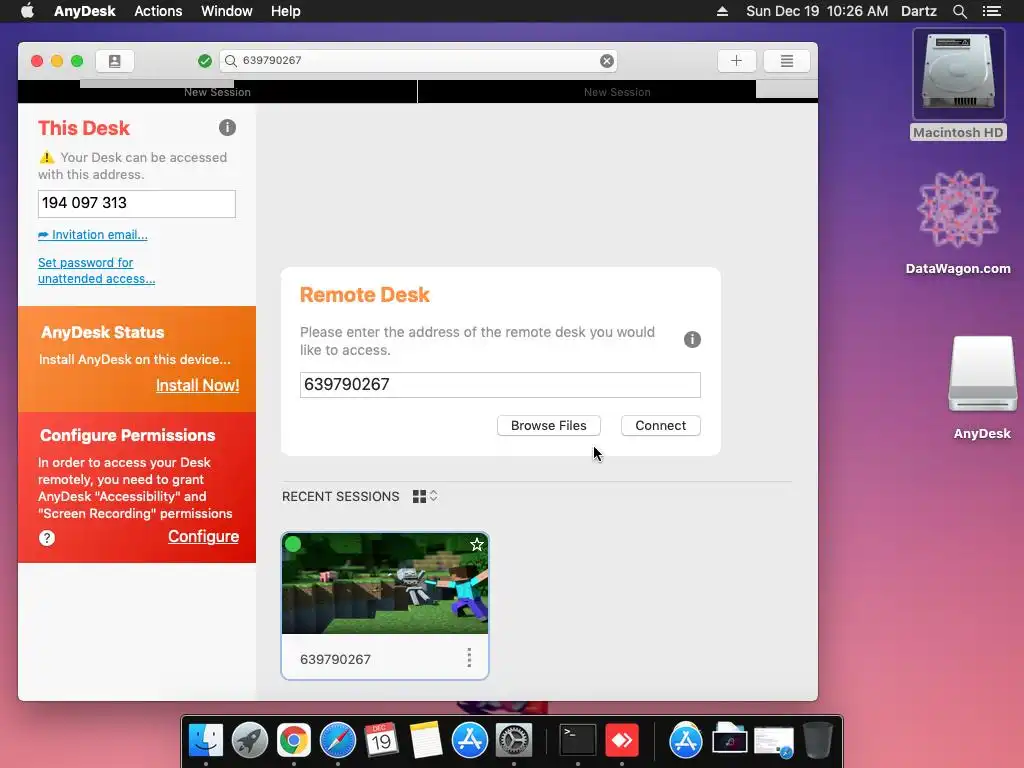The height and width of the screenshot is (768, 1024).
Task: Open Notes from the Dock
Action: click(426, 740)
